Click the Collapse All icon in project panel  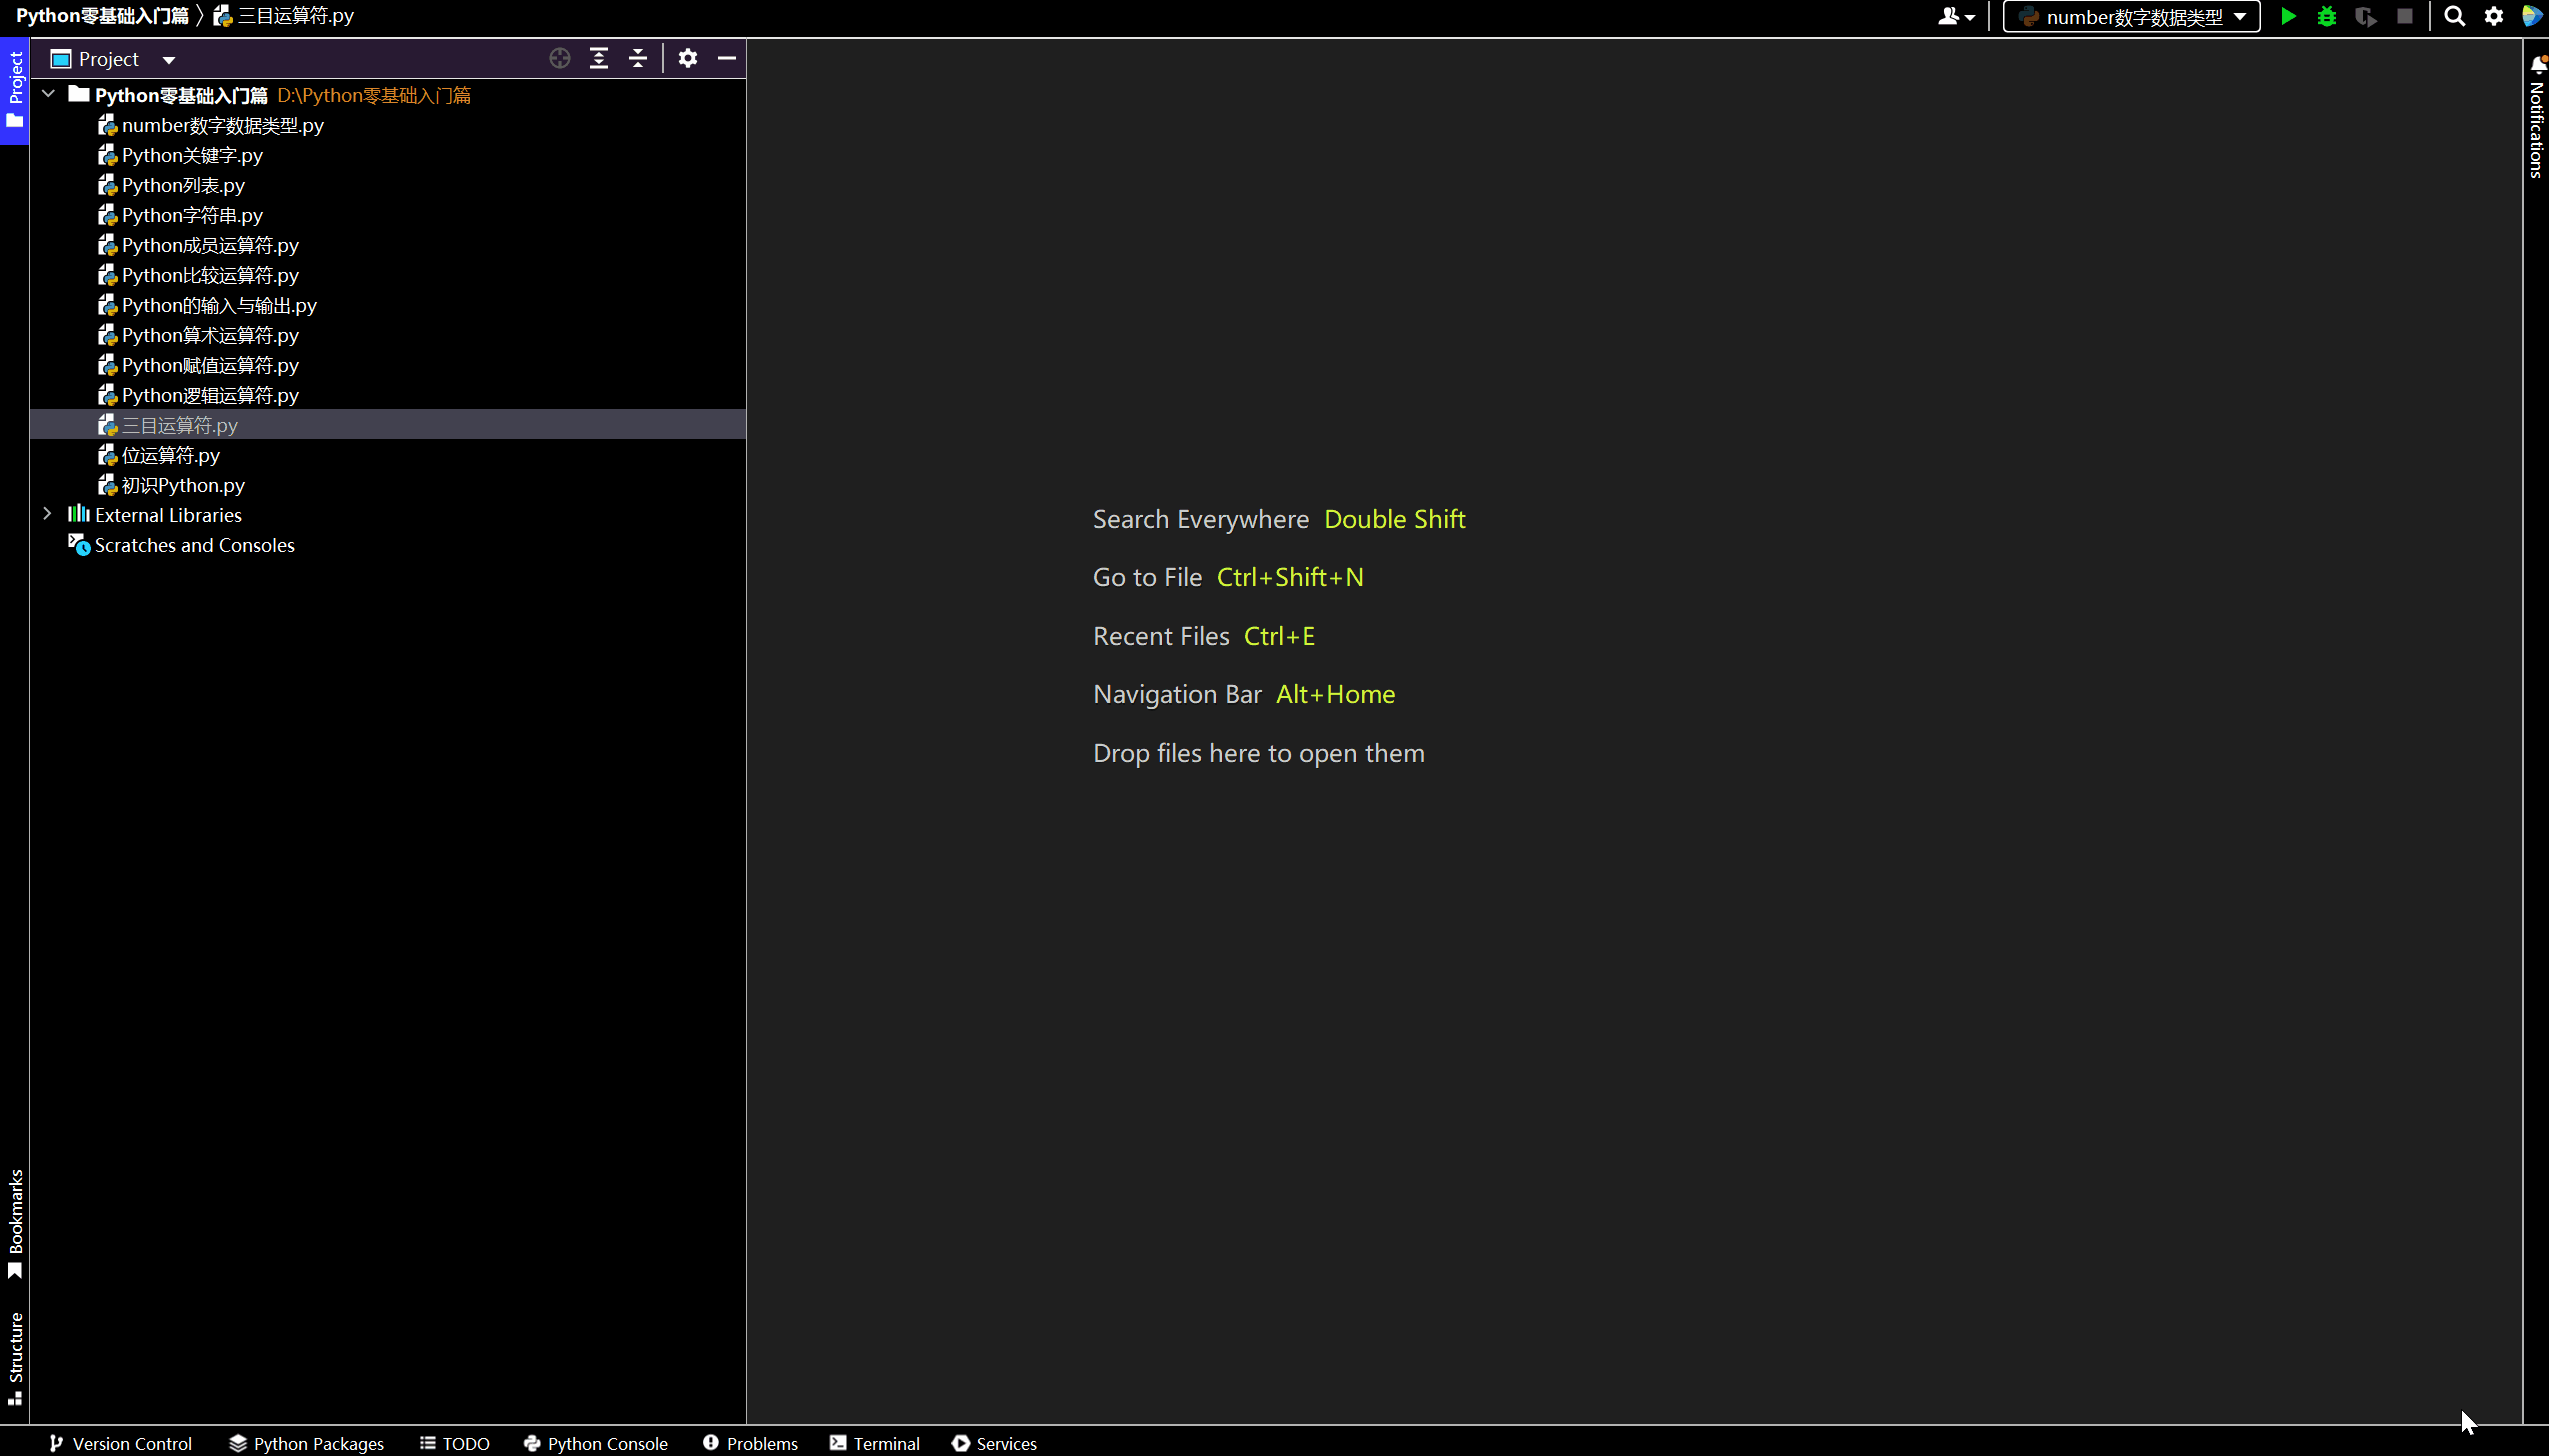[x=637, y=58]
